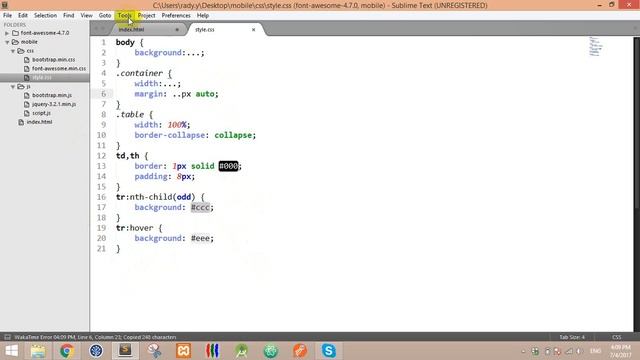
Task: Open index.html in the sidebar
Action: click(39, 122)
